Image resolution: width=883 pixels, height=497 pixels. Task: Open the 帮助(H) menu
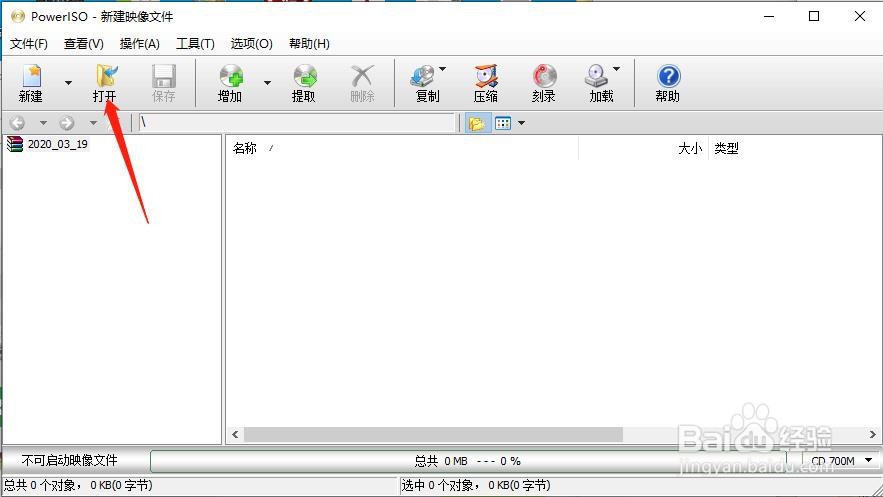coord(309,43)
